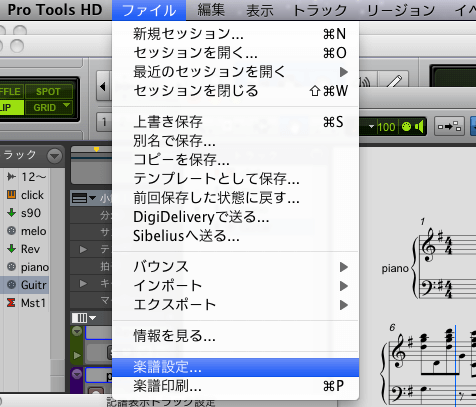Click the green MIDI note icon near 100
Screen dimensions: 476x407
click(x=406, y=127)
